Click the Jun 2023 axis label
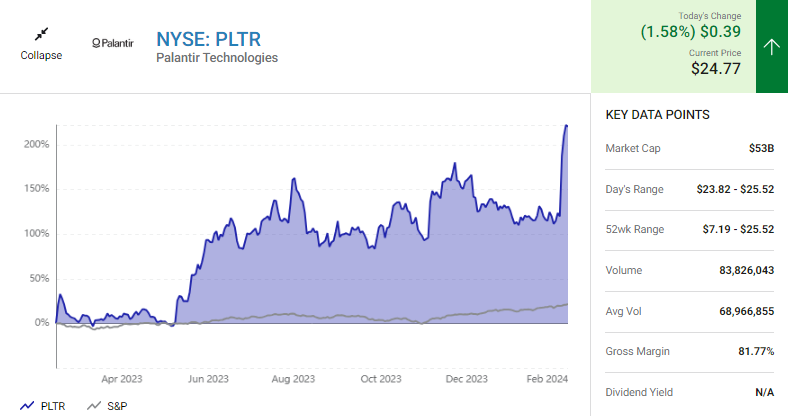This screenshot has height=416, width=789. [208, 379]
